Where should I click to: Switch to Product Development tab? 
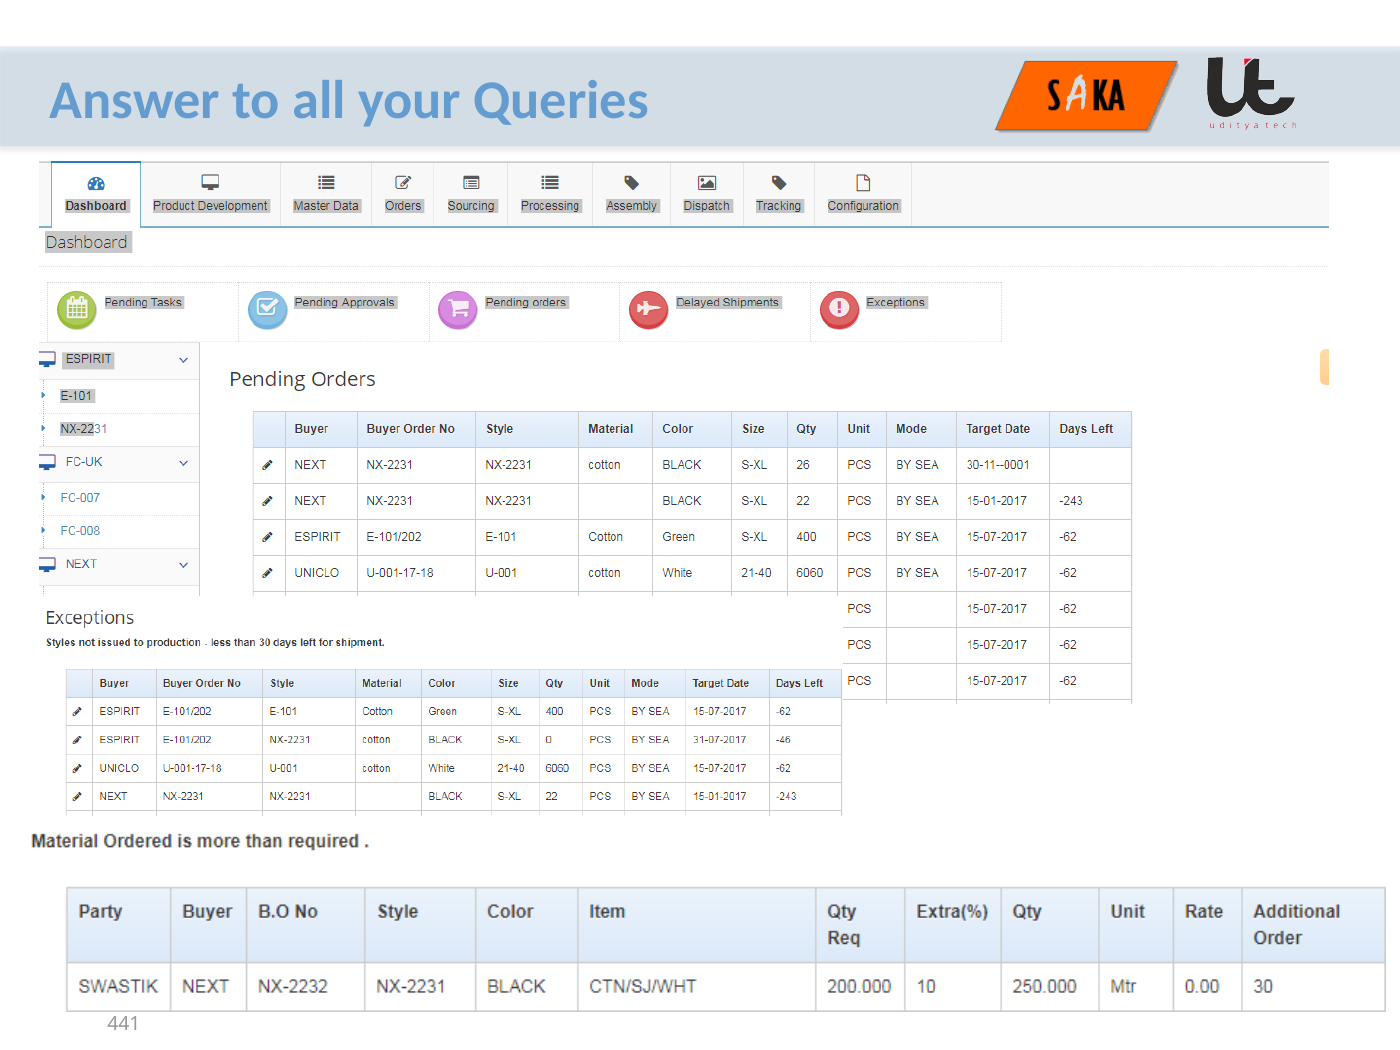210,194
